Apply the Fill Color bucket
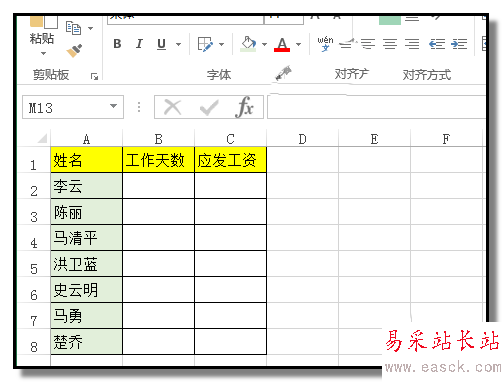 point(248,44)
